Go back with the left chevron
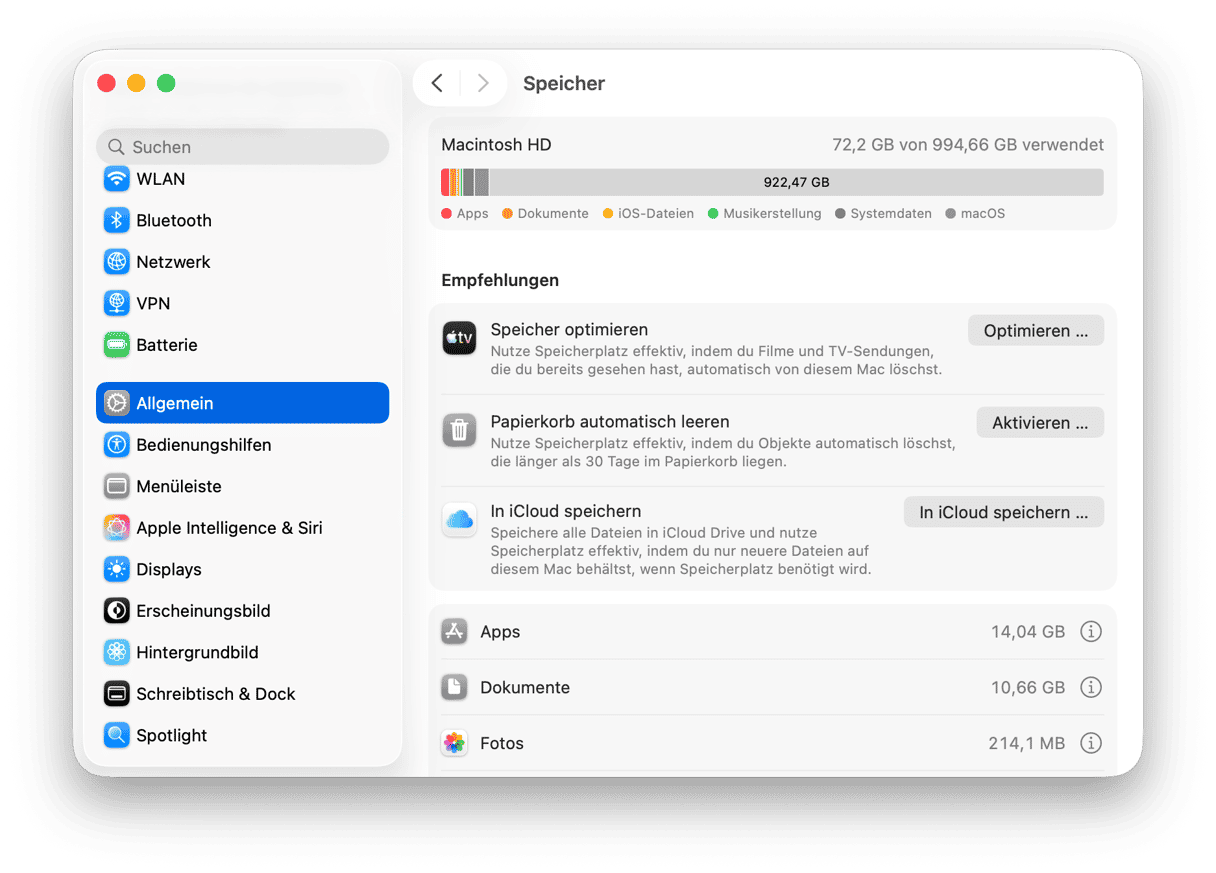 pyautogui.click(x=437, y=83)
